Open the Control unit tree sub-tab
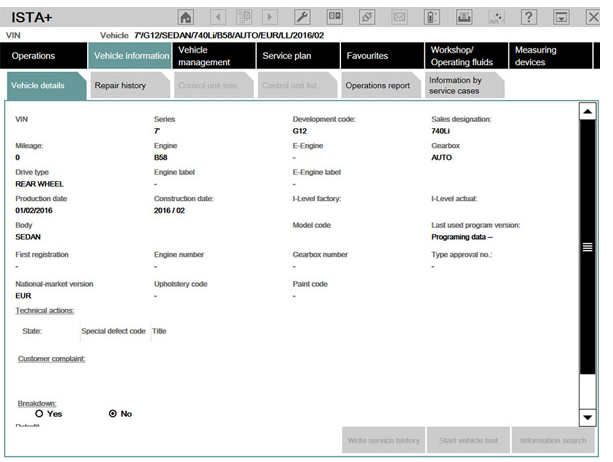The width and height of the screenshot is (613, 462). tap(214, 85)
